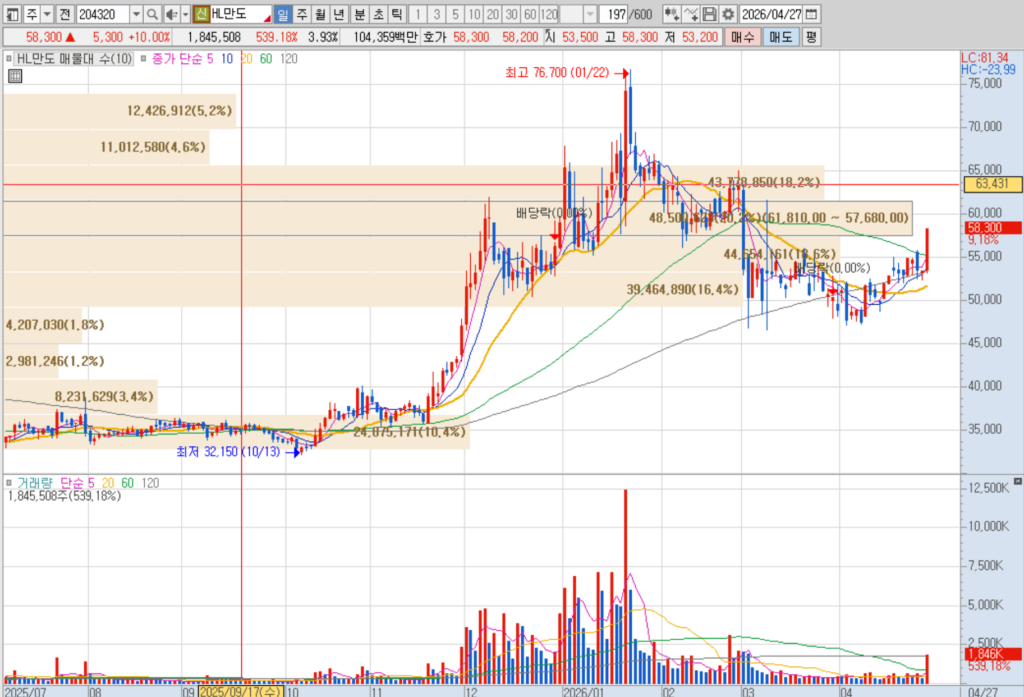Click the red corner mark in stock name box
This screenshot has height=697, width=1024.
(267, 18)
